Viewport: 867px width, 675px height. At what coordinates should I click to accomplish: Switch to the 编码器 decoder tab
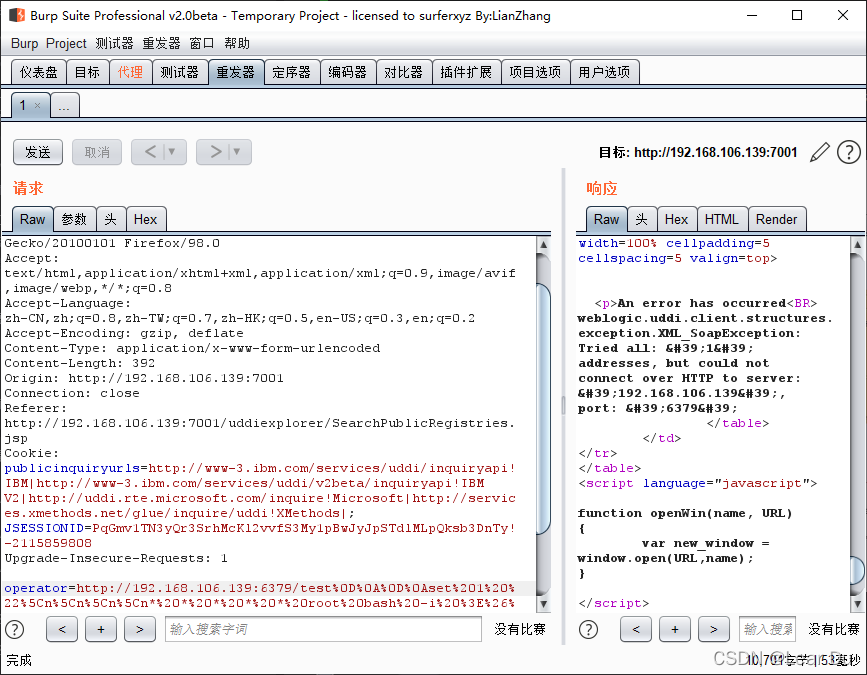[348, 72]
